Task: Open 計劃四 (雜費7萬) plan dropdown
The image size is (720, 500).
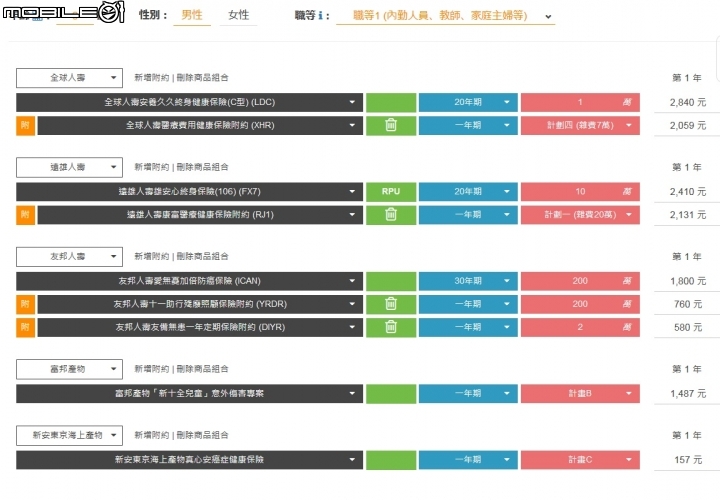Action: pos(580,125)
